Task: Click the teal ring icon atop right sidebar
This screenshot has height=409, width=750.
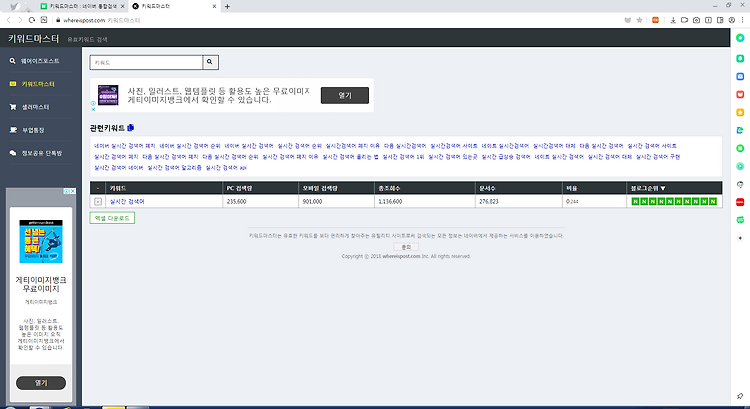Action: pos(740,38)
